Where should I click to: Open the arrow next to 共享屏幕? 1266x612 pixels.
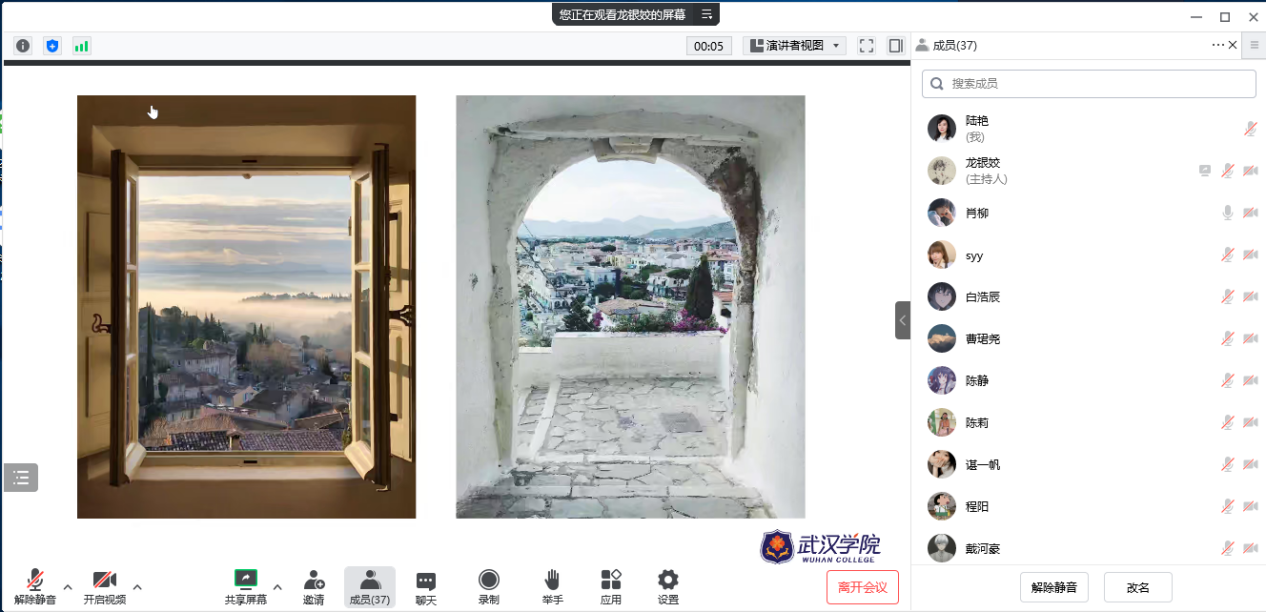(278, 587)
